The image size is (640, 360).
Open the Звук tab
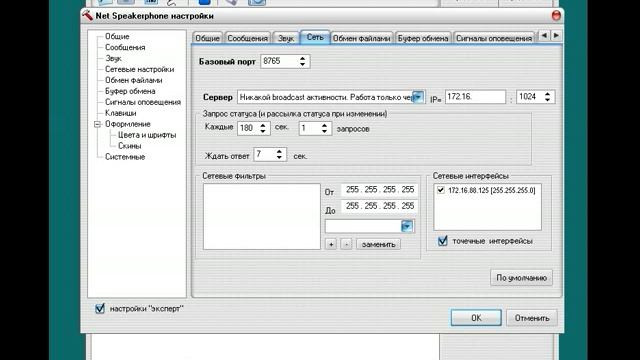tap(286, 38)
